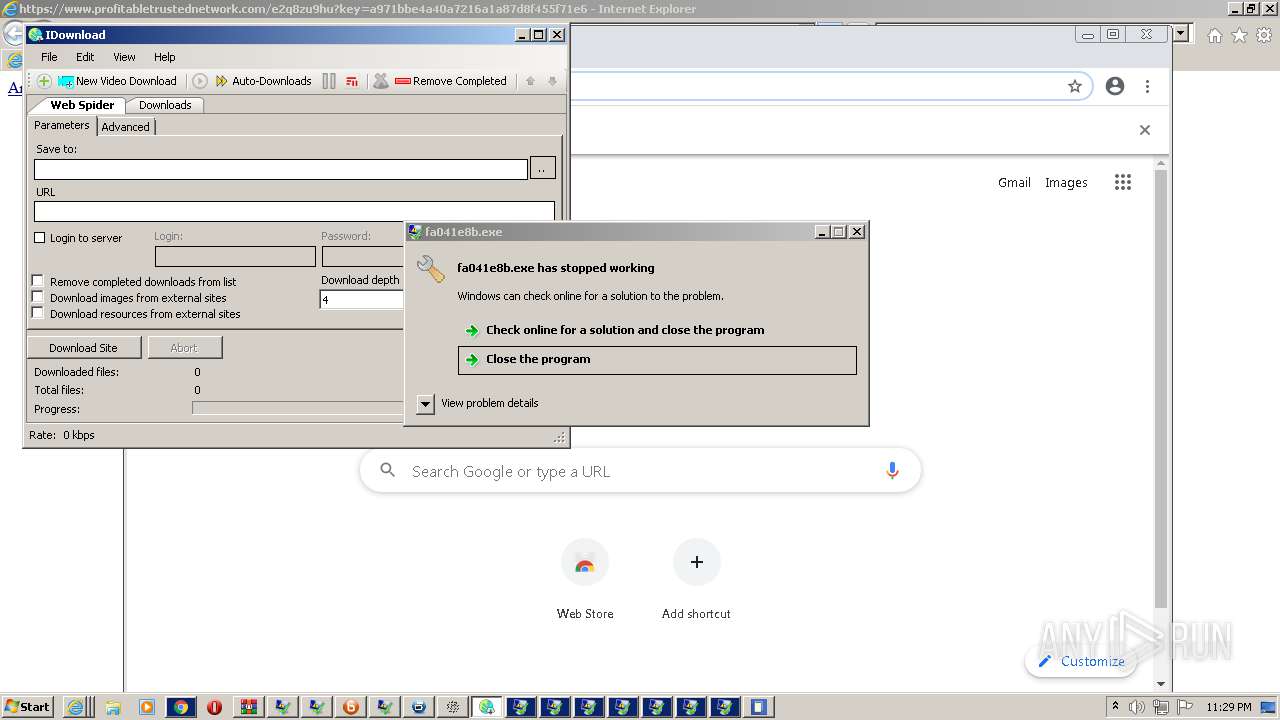Screen dimensions: 1280x720
Task: Open the File menu in IDownload
Action: [x=49, y=57]
